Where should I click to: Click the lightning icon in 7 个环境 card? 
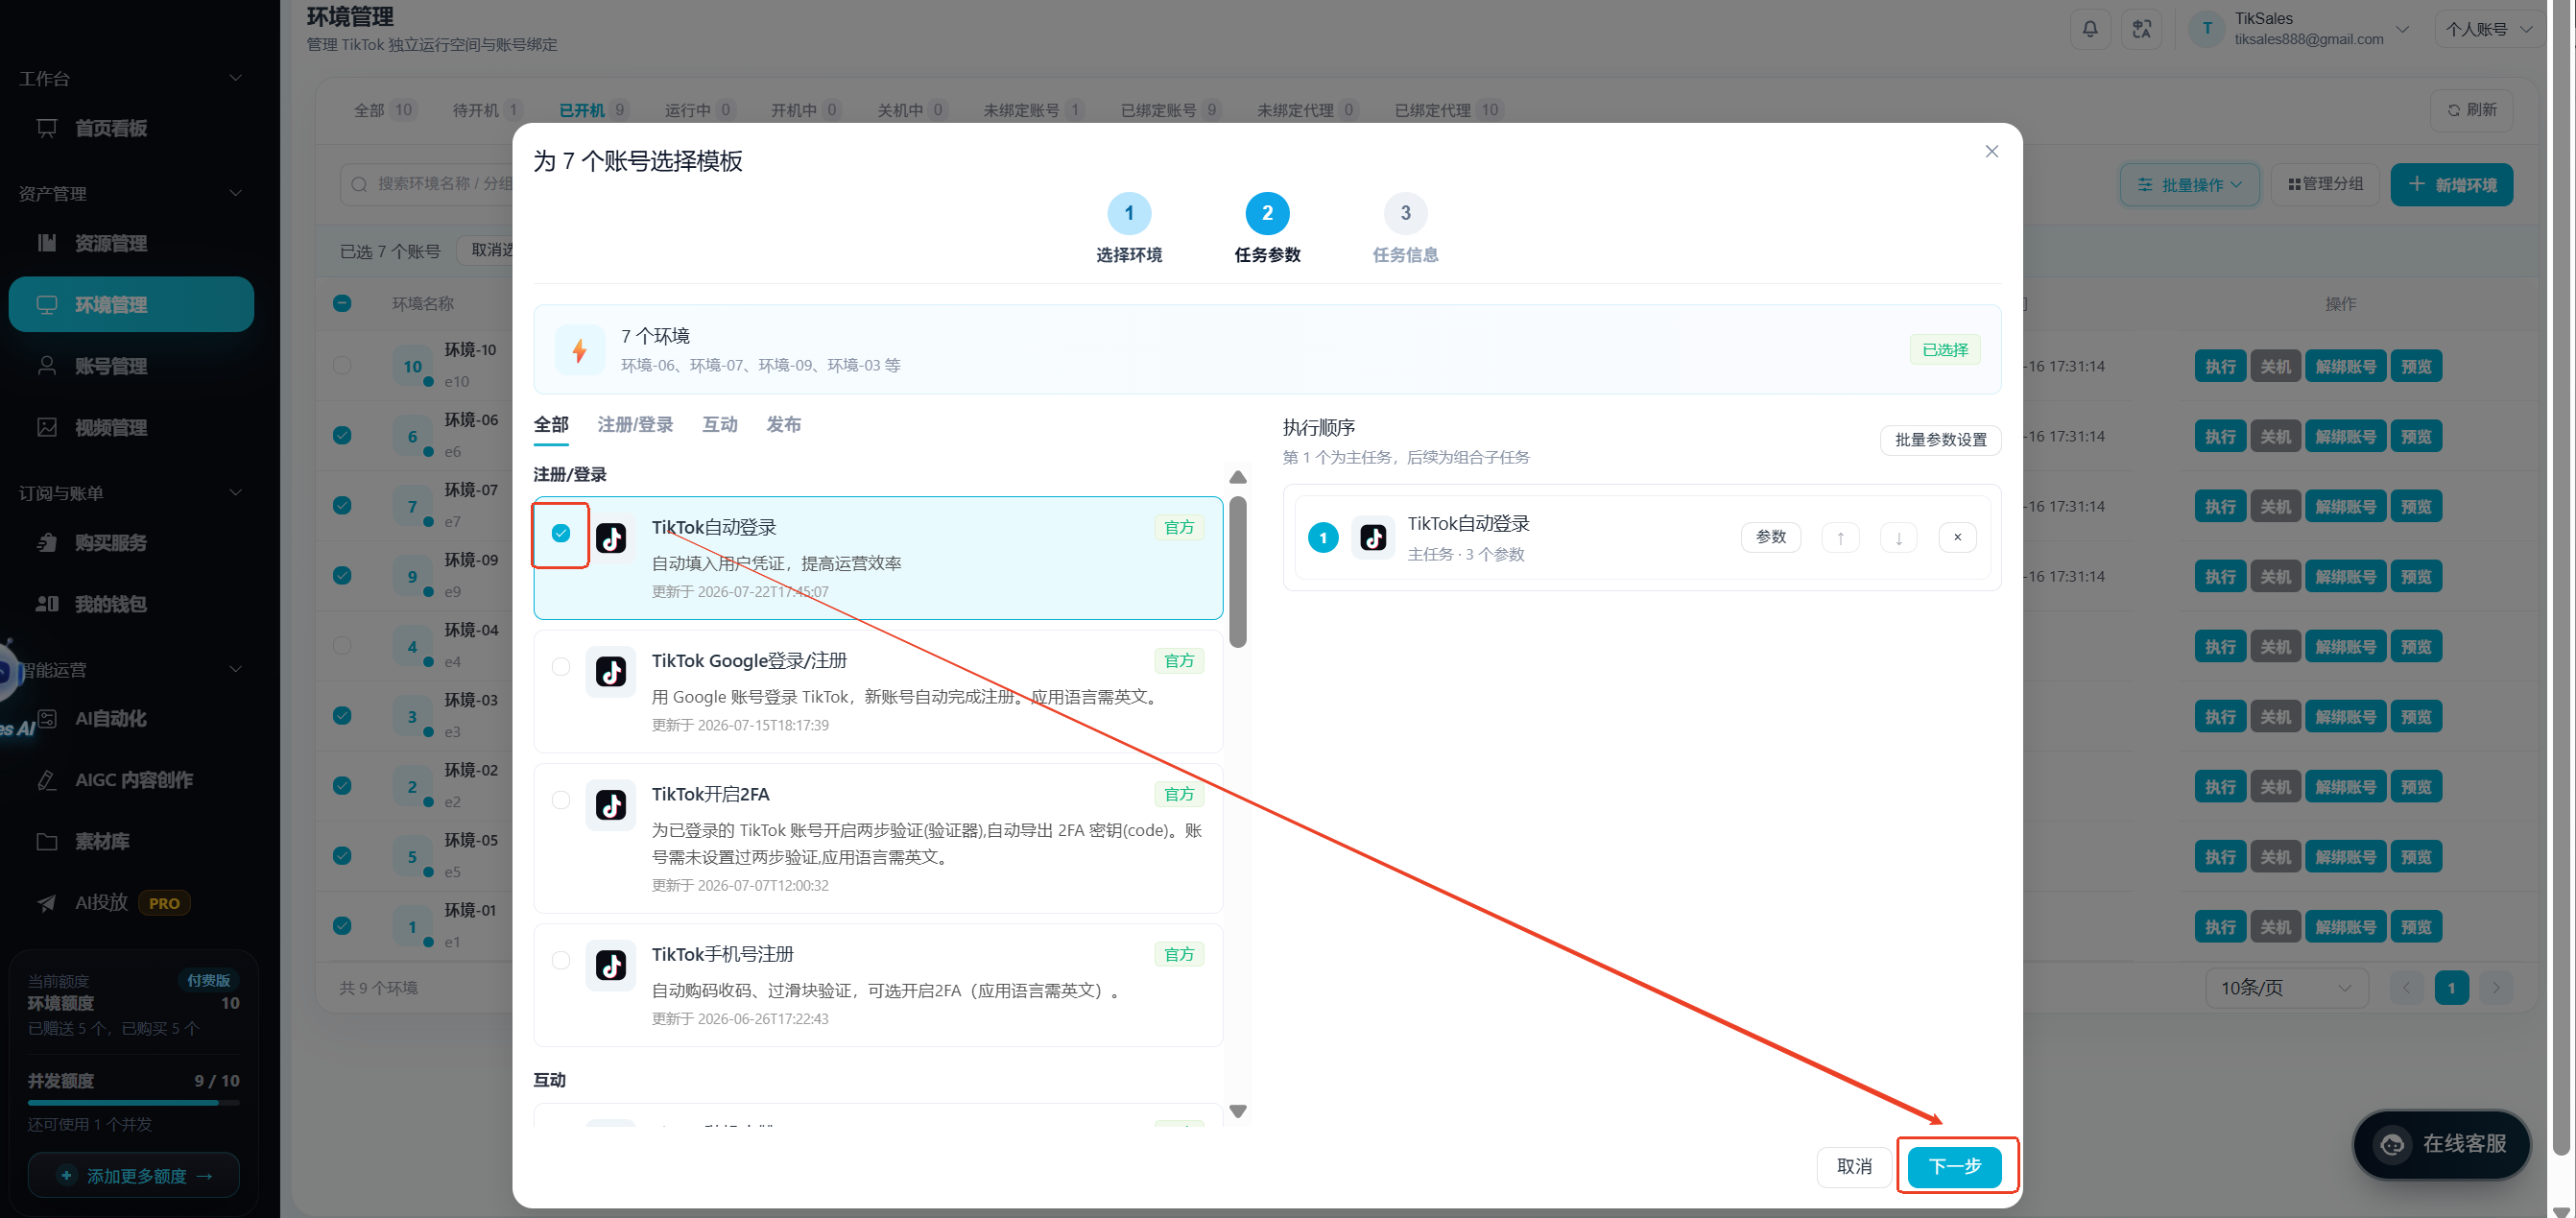pos(579,350)
